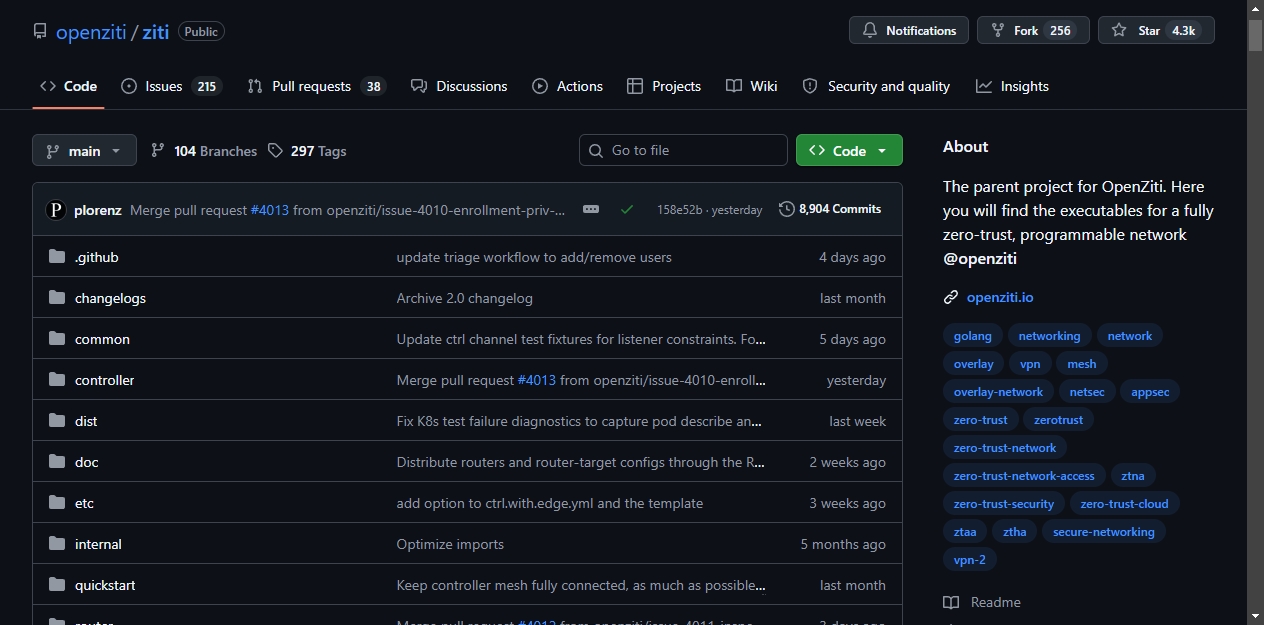Screen dimensions: 1264x625
Task: Open the Insights tab
Action: (x=1013, y=86)
